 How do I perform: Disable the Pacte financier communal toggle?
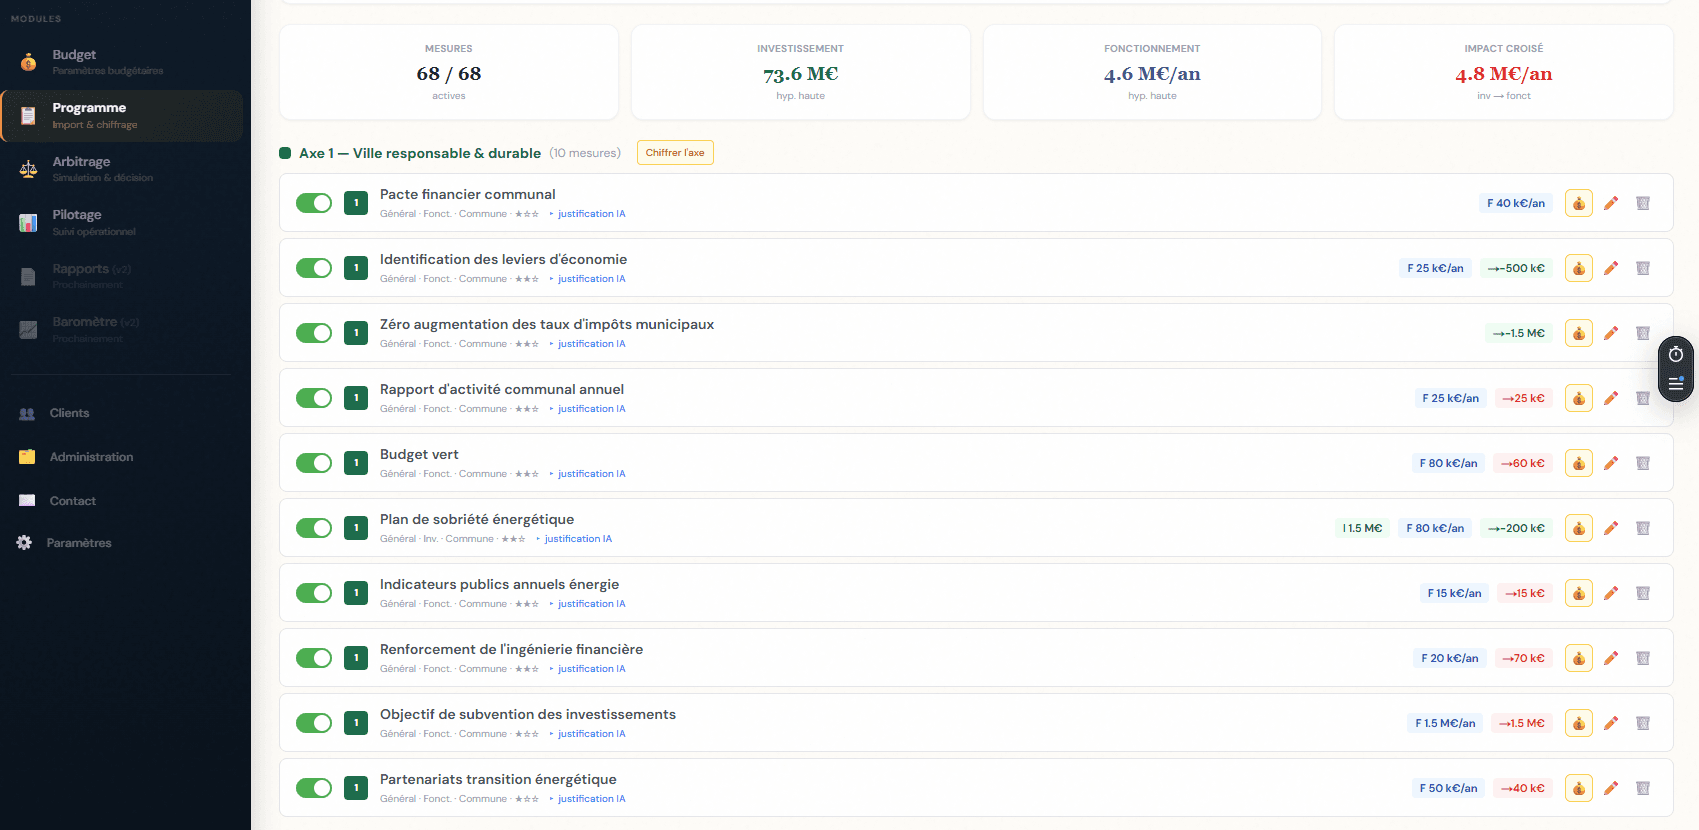coord(314,203)
